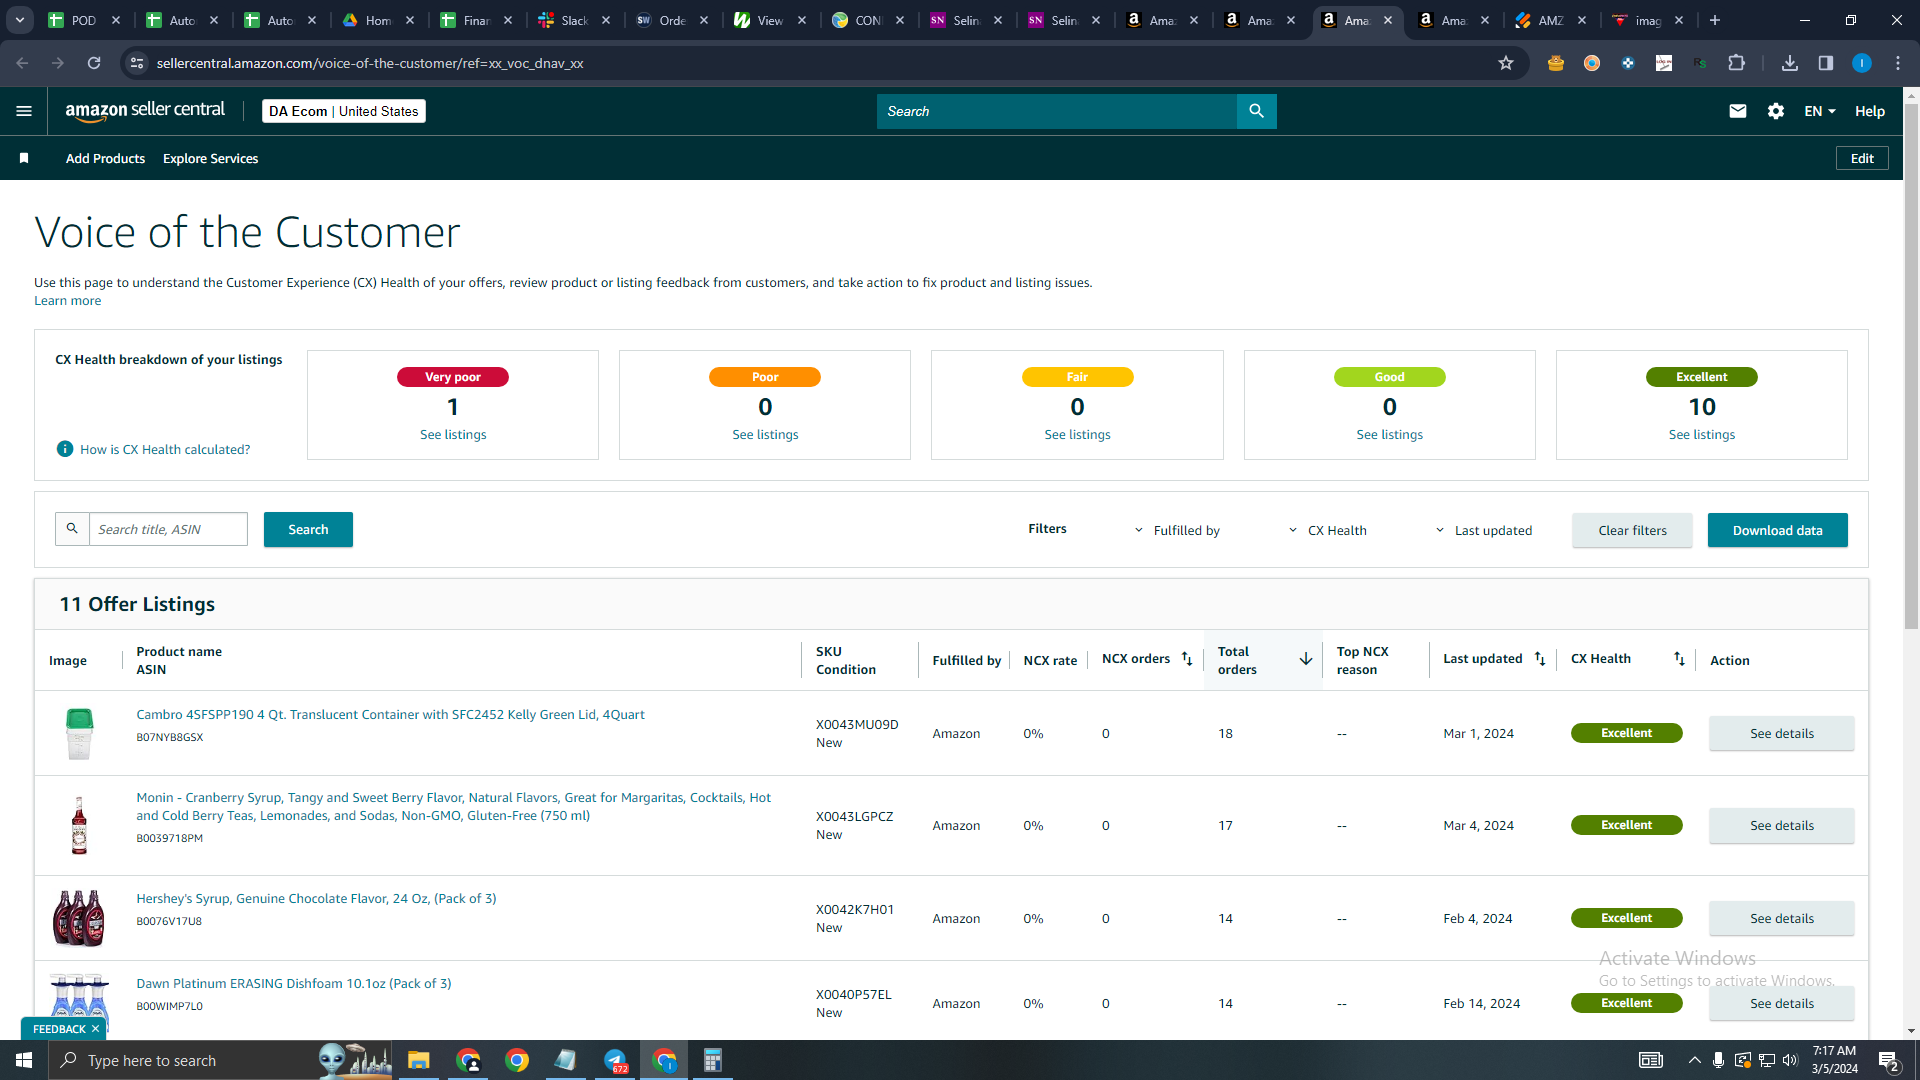Click the site info icon in address bar

[137, 63]
